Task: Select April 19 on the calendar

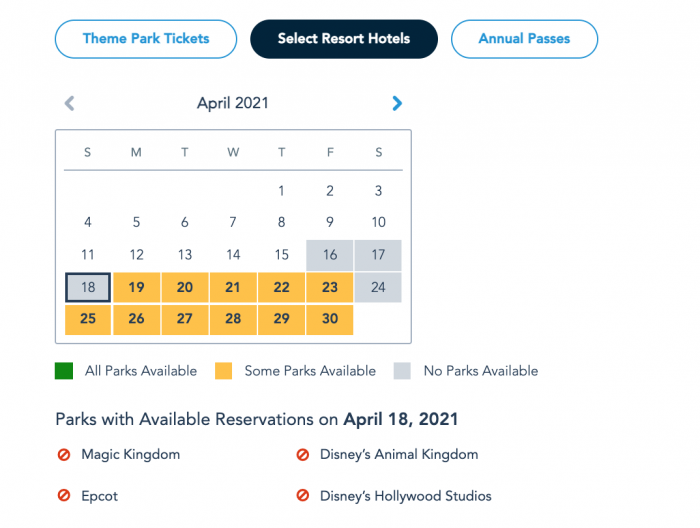Action: coord(137,287)
